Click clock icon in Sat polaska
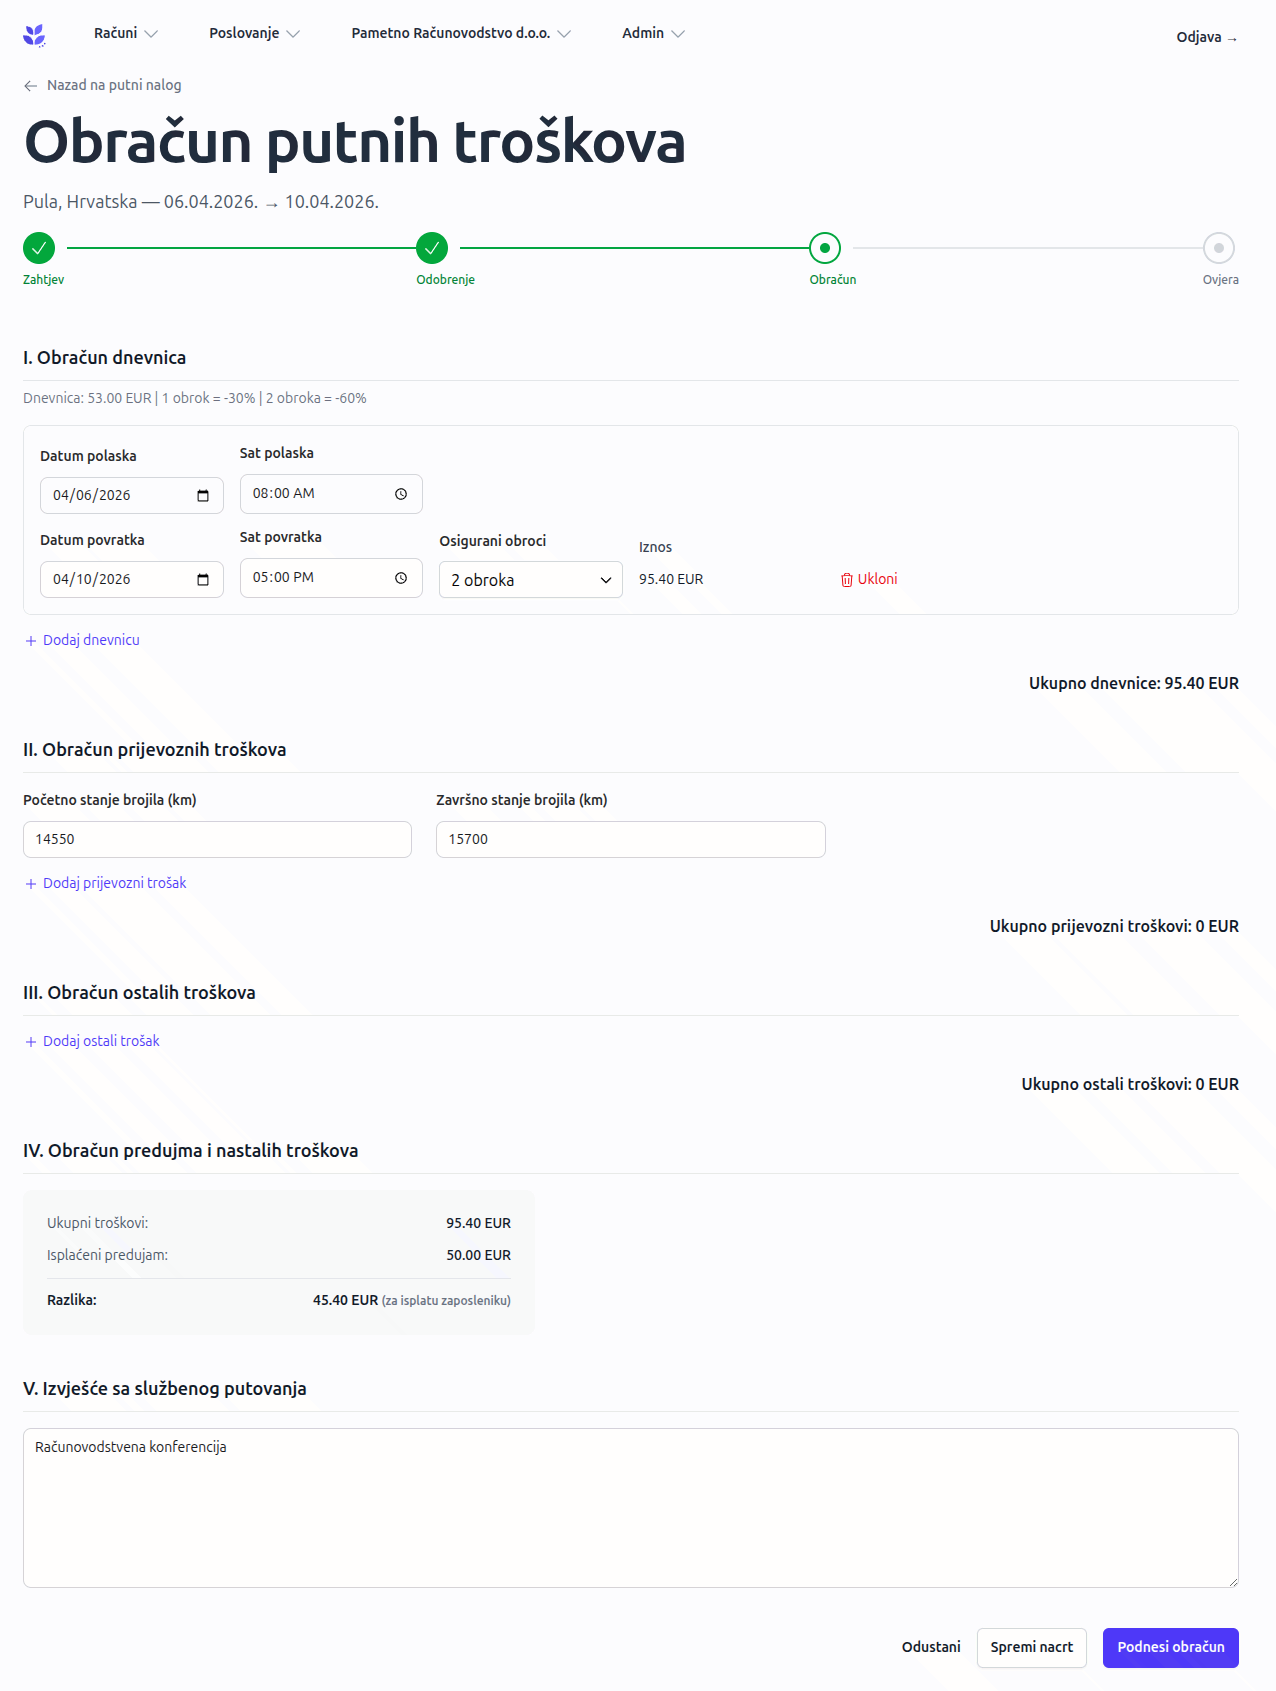 pos(401,494)
